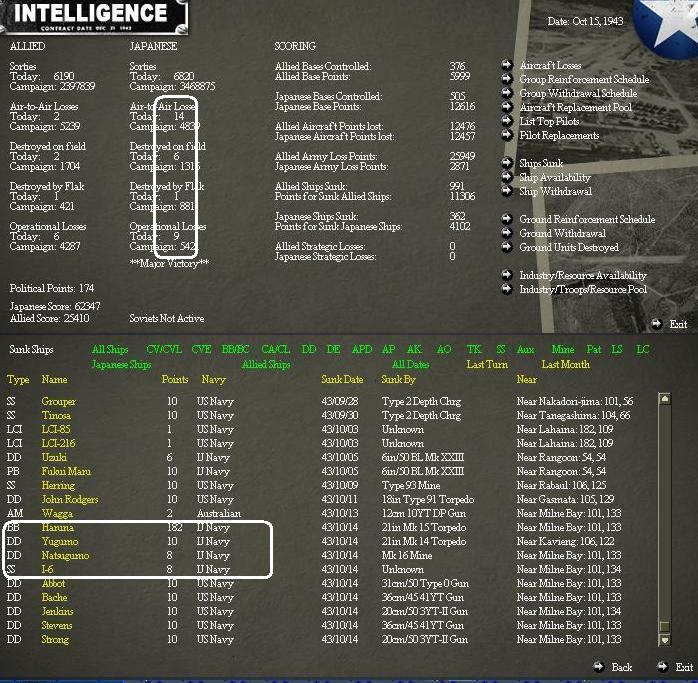Filter sunk ships by DE
The image size is (698, 683).
333,350
